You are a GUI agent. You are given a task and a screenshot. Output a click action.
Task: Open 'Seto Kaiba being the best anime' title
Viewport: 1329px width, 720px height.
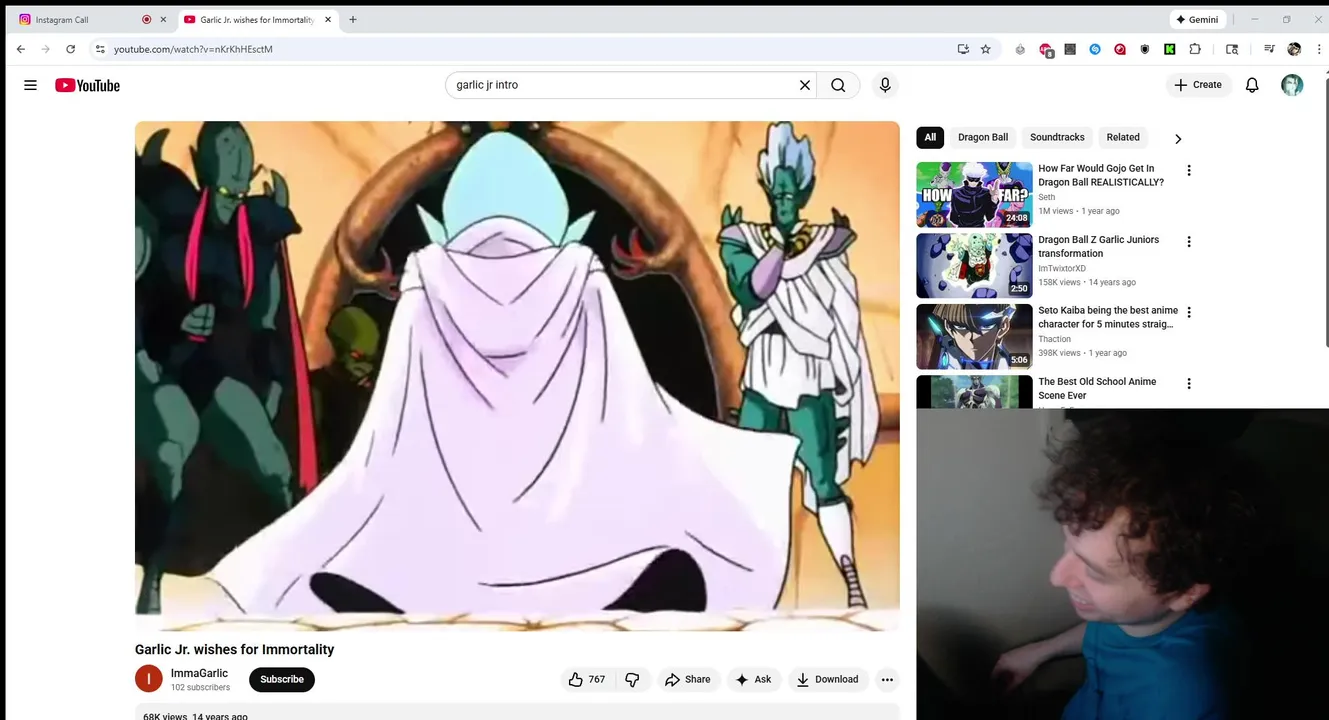[1108, 317]
